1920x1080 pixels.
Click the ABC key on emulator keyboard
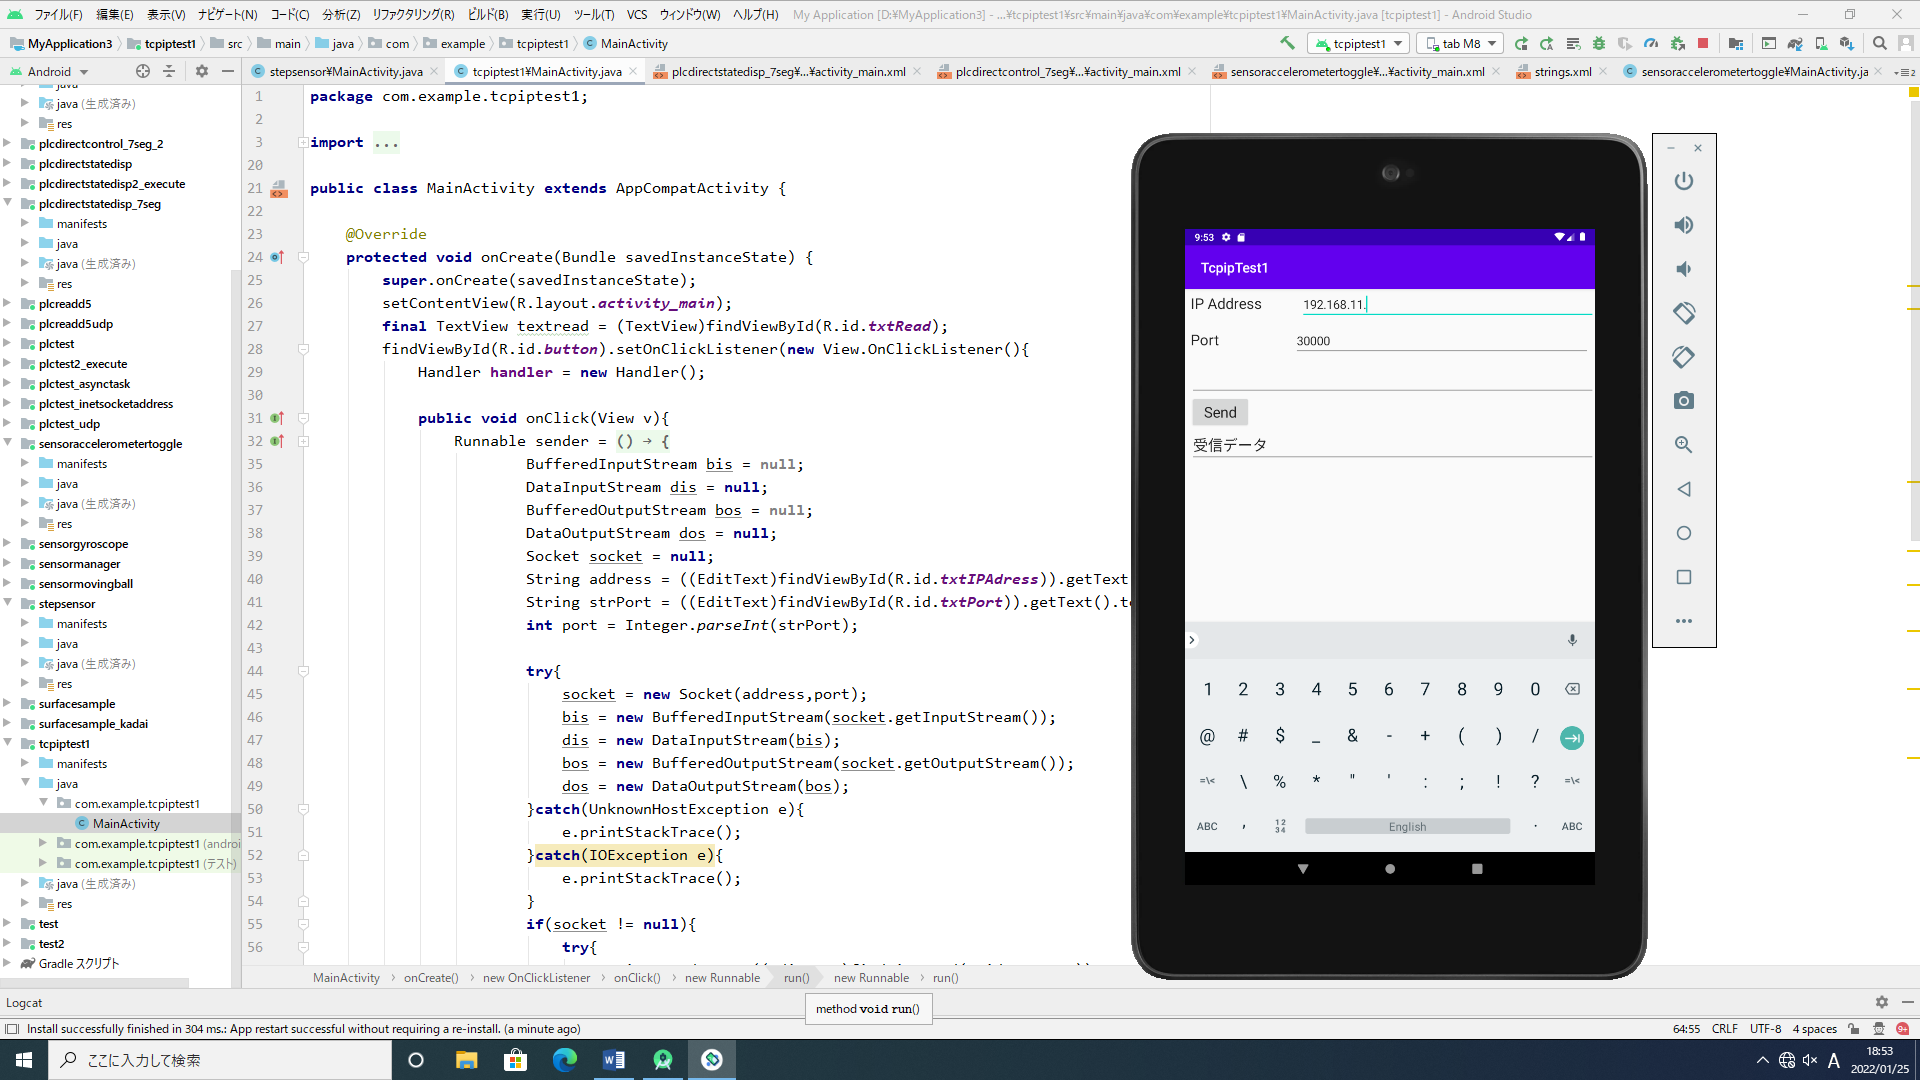(x=1207, y=826)
